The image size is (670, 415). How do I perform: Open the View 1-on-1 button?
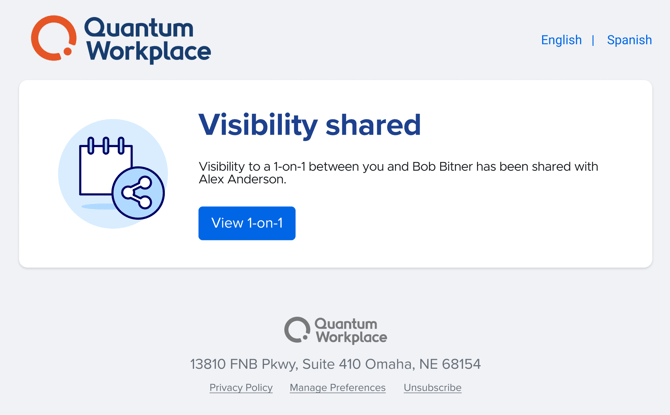coord(247,223)
